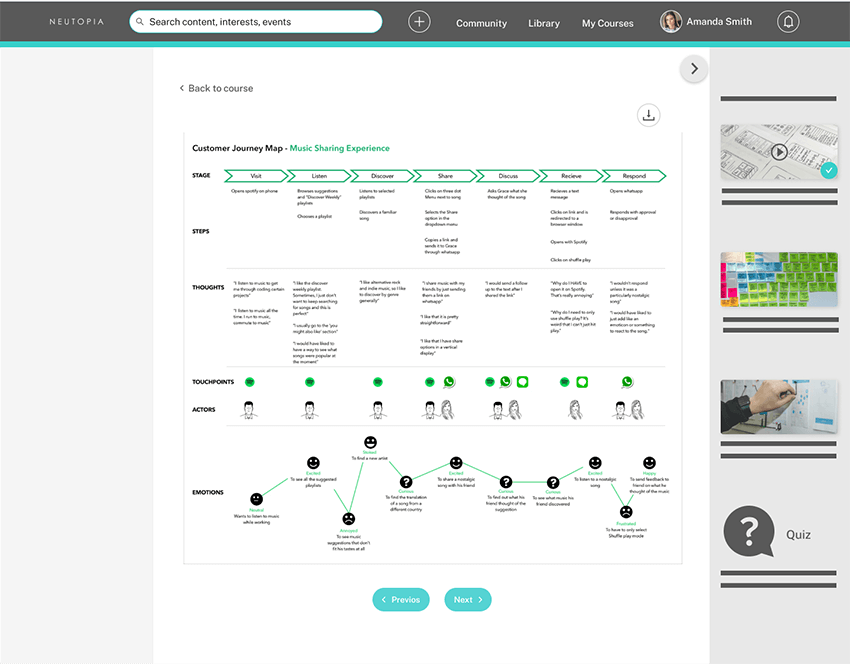Viewport: 850px width, 664px height.
Task: Click the plus icon in header
Action: tap(419, 22)
